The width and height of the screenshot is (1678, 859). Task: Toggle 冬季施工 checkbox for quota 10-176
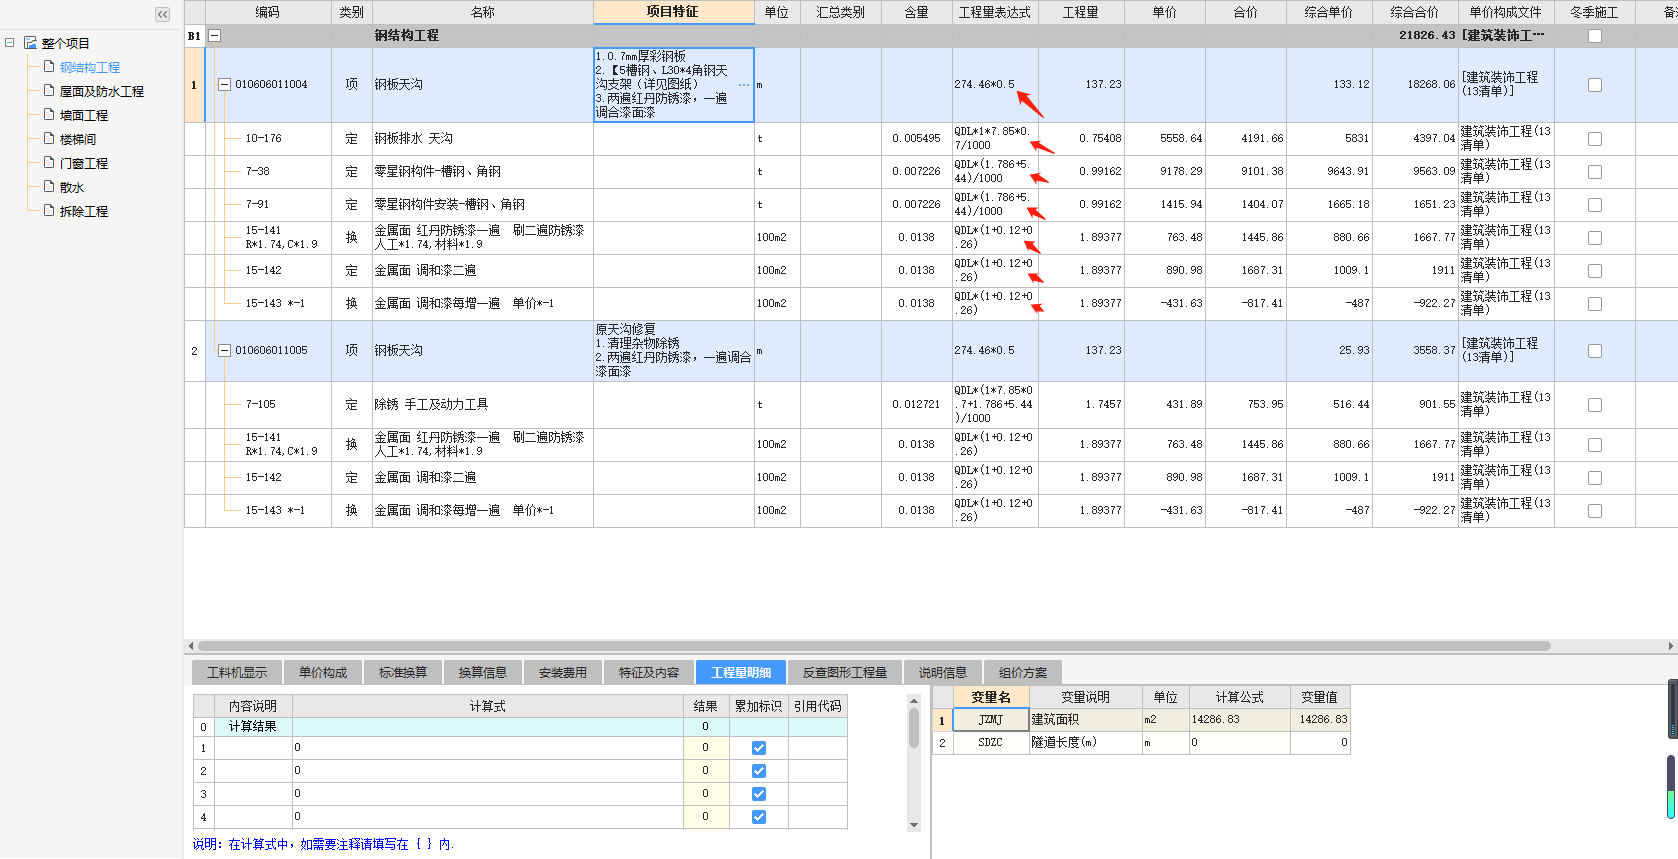point(1595,139)
